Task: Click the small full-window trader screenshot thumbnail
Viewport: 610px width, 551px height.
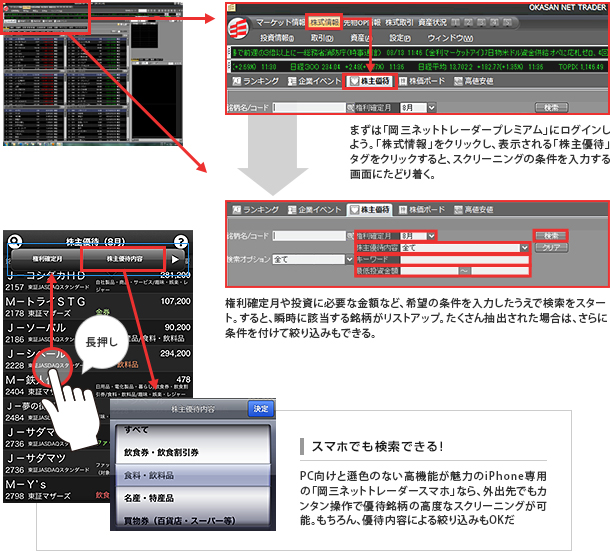Action: click(x=93, y=73)
